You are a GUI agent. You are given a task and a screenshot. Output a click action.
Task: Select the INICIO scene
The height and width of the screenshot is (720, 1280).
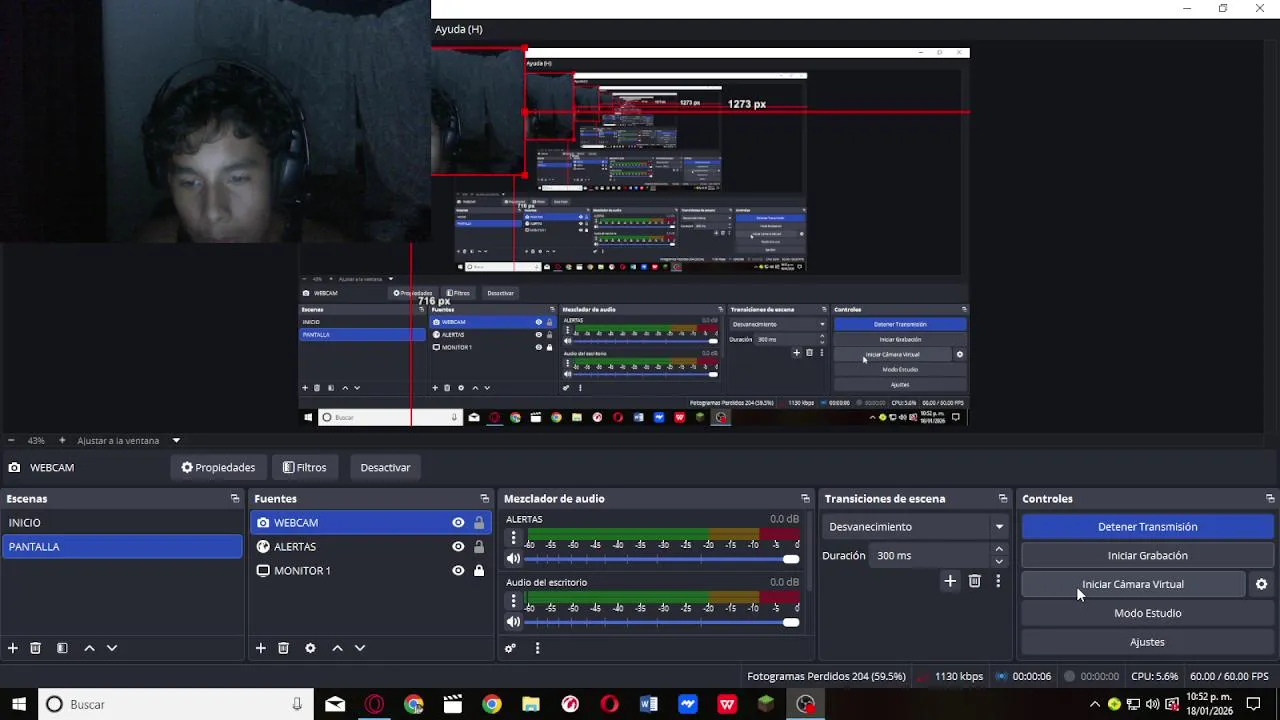122,522
